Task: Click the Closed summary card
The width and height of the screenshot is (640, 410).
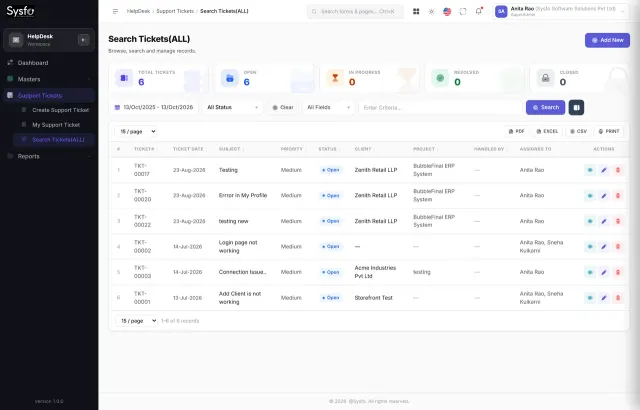Action: click(579, 78)
